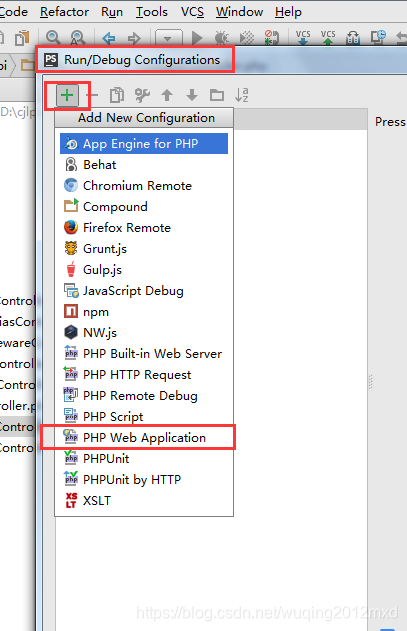Choose Compound configuration type
The height and width of the screenshot is (631, 407).
pos(144,206)
